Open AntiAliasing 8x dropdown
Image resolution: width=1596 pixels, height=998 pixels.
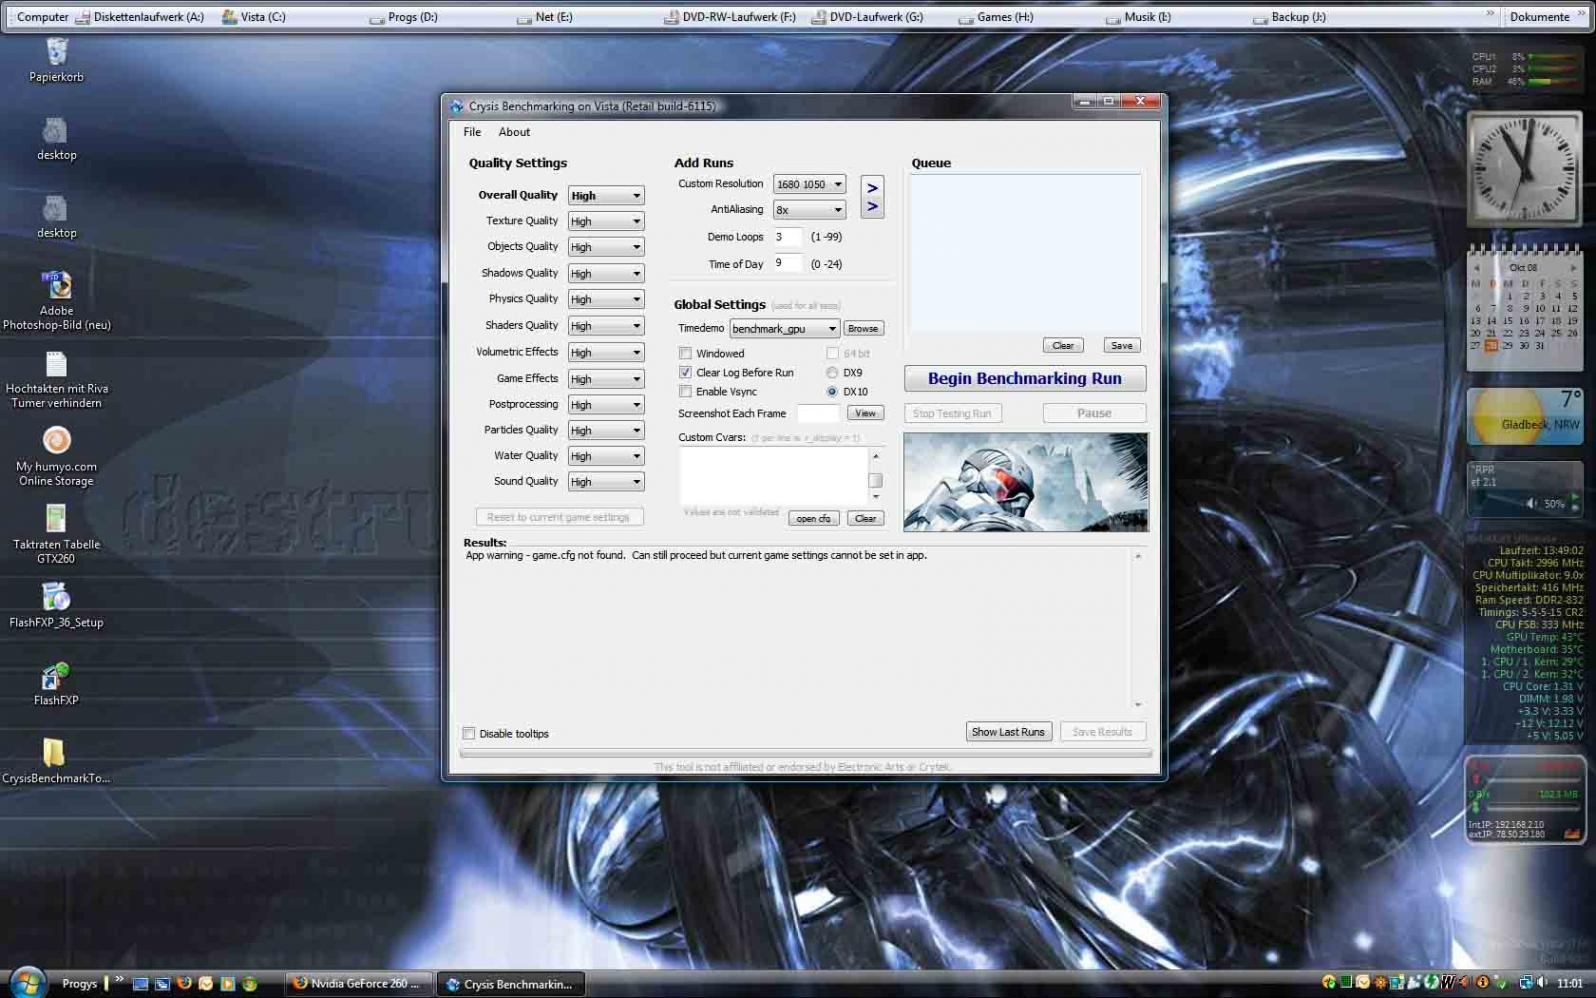pos(809,210)
